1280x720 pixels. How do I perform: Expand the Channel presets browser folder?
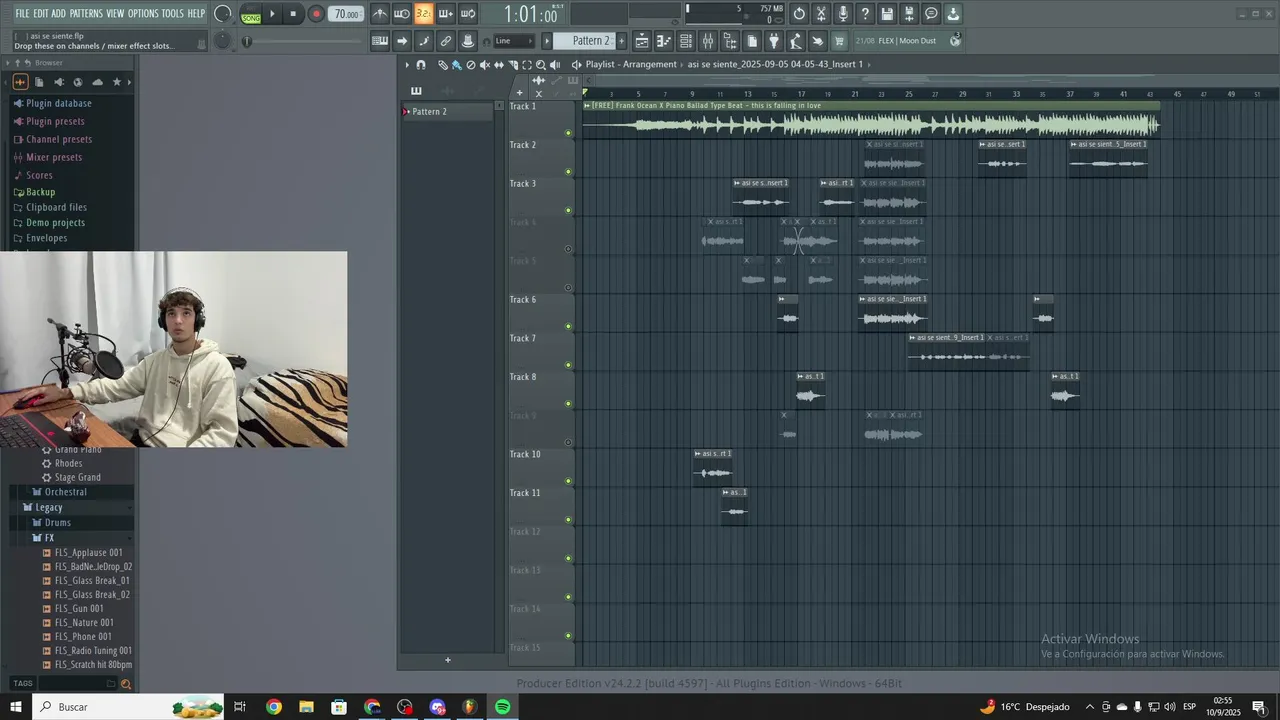point(59,139)
